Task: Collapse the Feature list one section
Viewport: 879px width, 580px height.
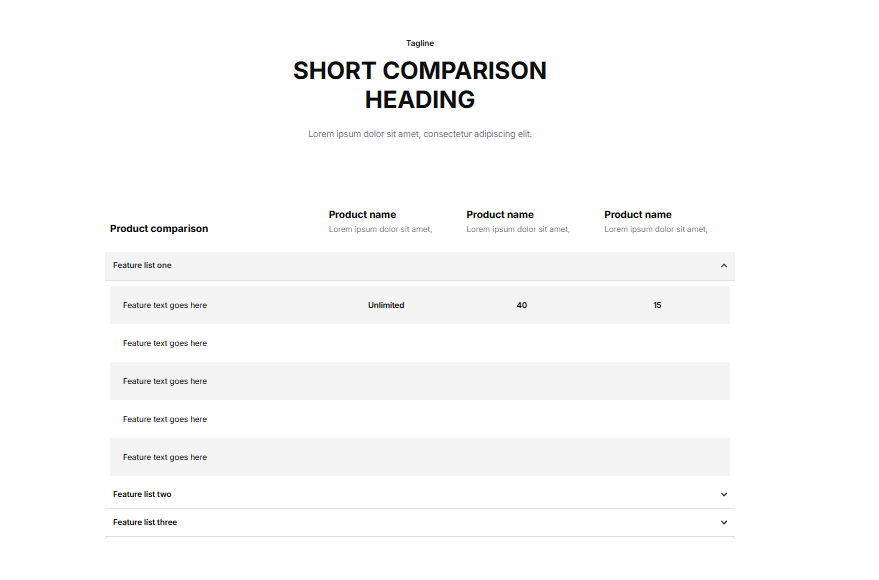Action: (419, 265)
